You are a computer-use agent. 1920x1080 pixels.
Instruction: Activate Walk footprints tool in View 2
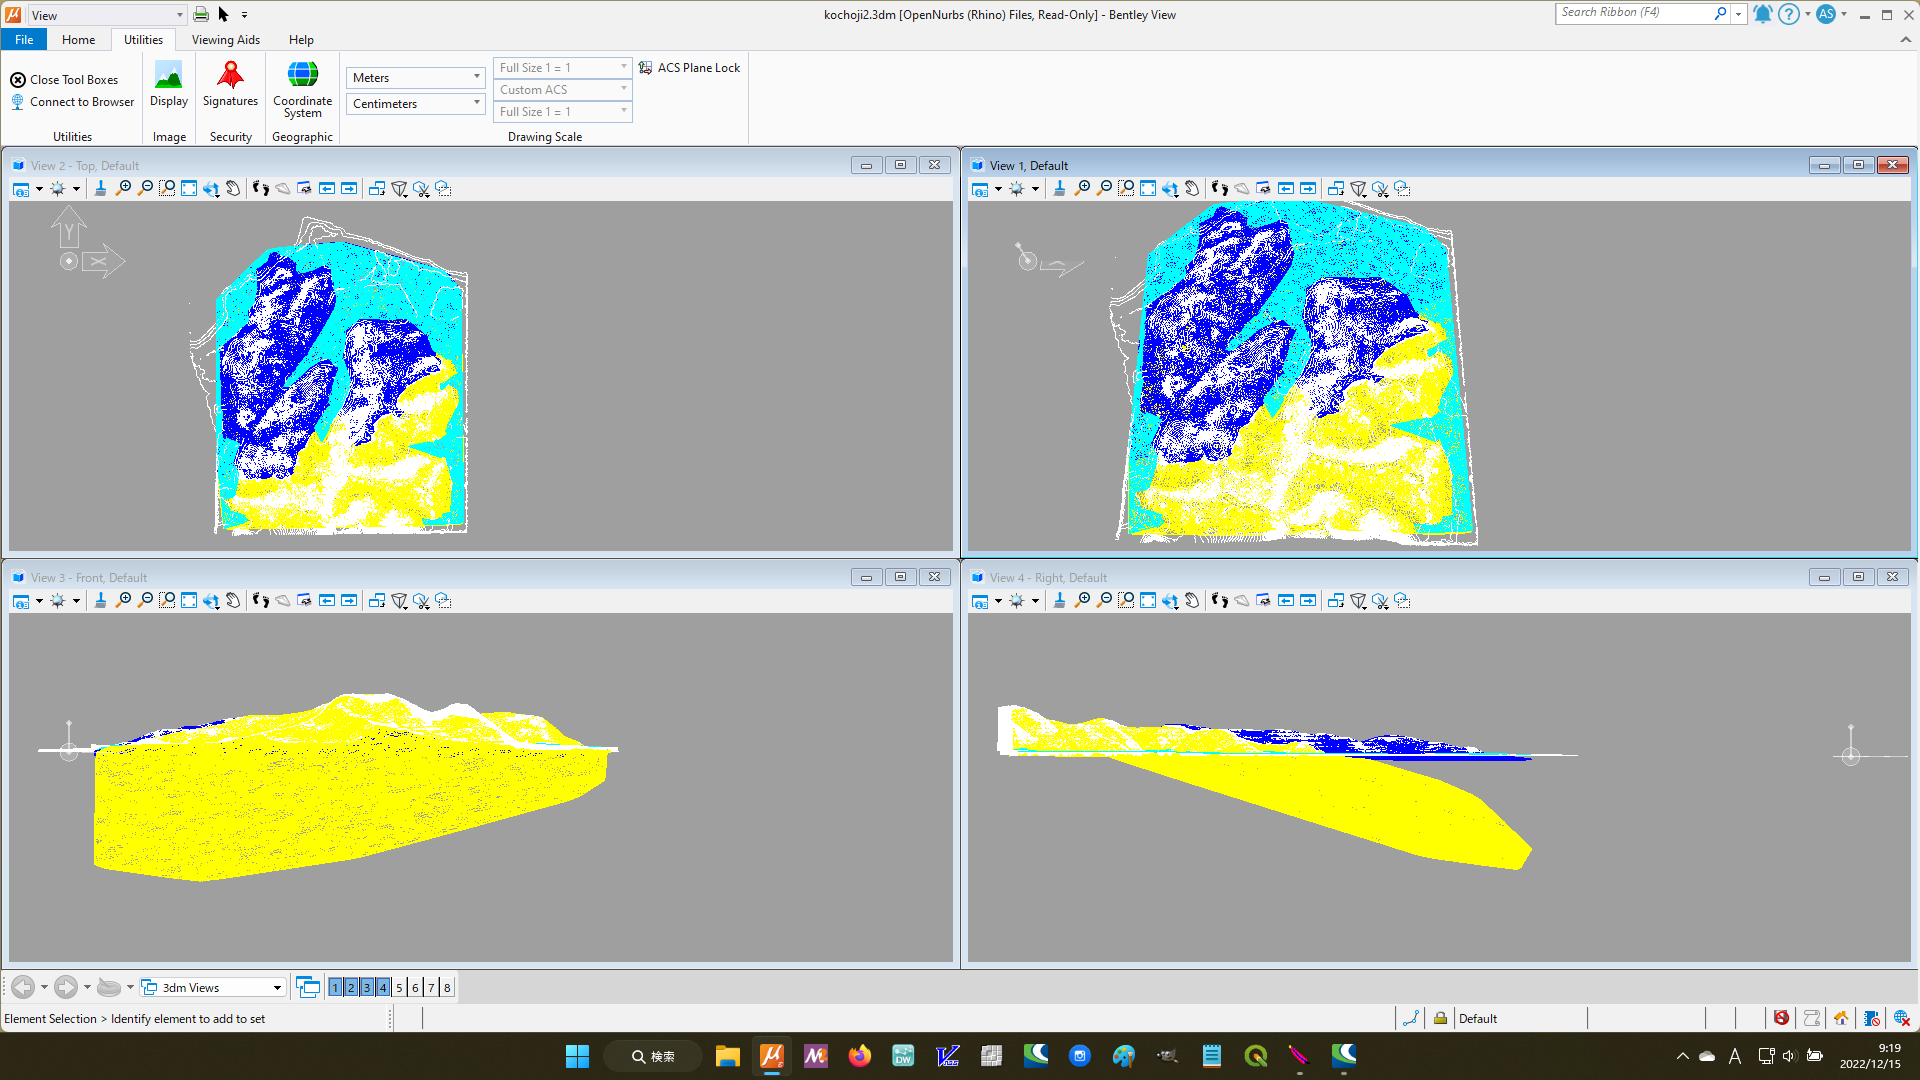(261, 189)
